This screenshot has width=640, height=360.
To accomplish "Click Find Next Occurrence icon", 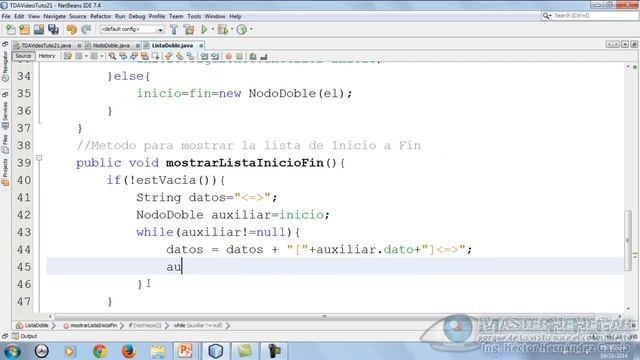I will pos(134,56).
